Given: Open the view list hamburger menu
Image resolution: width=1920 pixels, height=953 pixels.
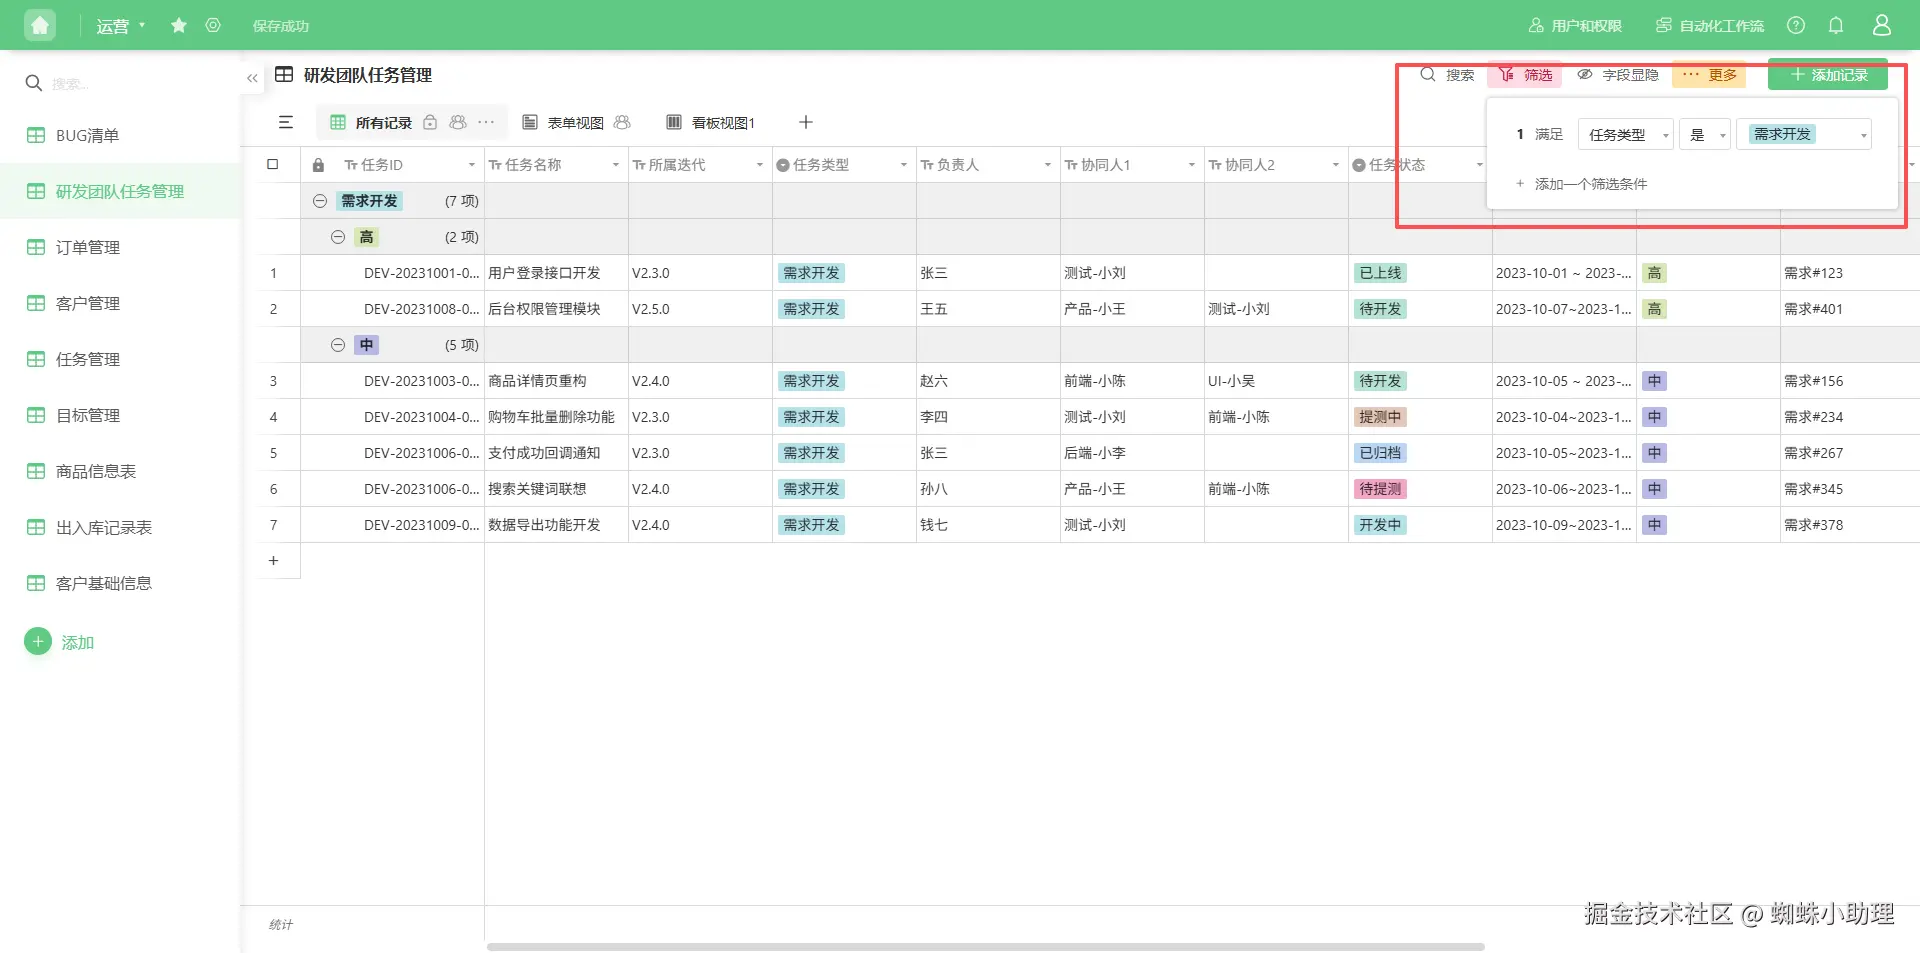Looking at the screenshot, I should [x=286, y=122].
